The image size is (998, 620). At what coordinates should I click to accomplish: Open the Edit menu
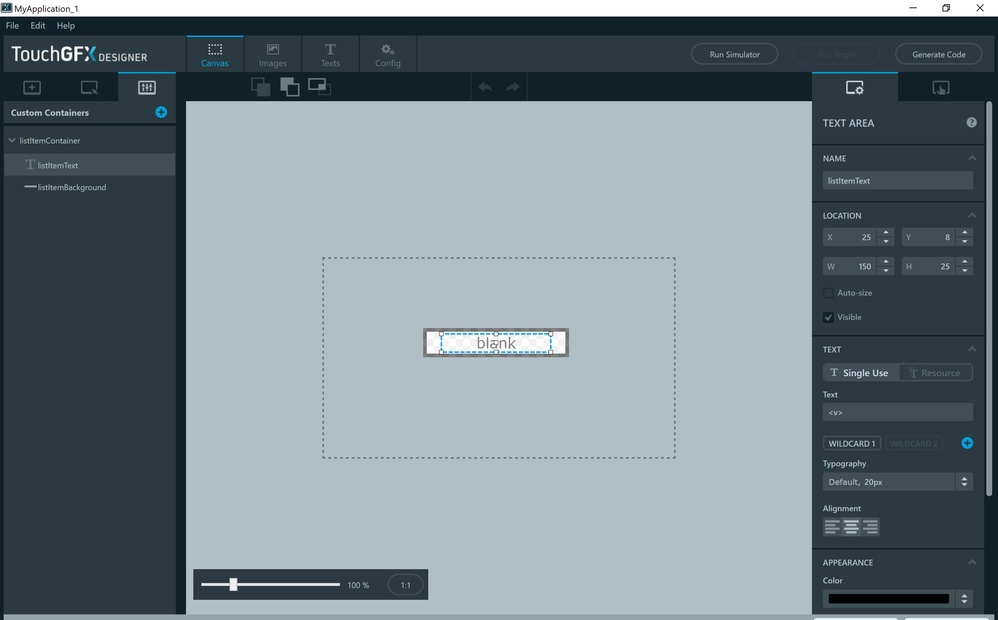pos(38,25)
